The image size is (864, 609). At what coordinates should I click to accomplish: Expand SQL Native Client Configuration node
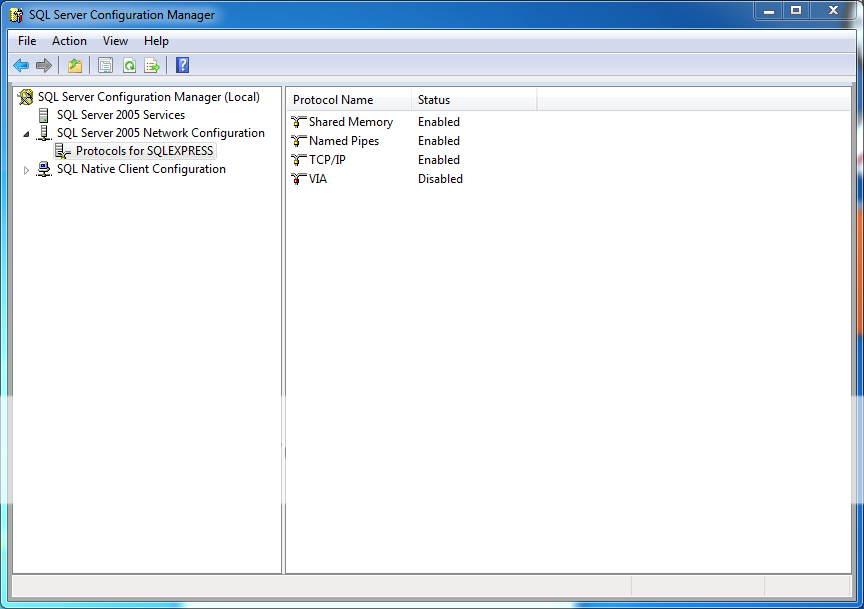click(26, 170)
